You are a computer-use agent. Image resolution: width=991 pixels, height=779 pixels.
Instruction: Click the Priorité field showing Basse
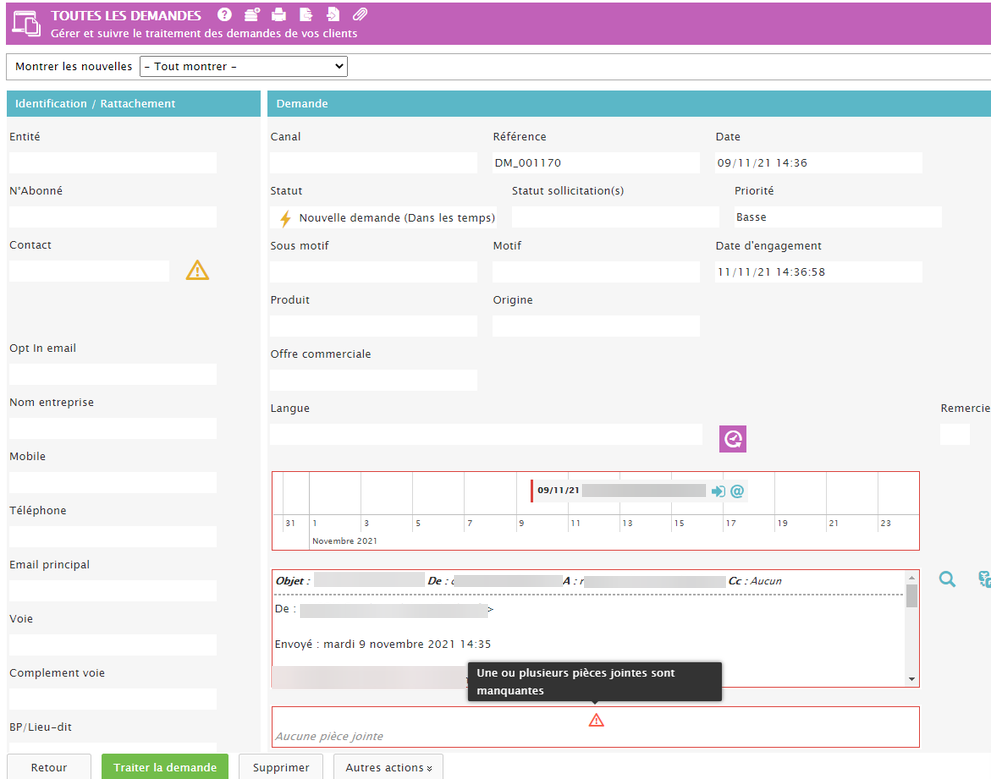pyautogui.click(x=837, y=217)
